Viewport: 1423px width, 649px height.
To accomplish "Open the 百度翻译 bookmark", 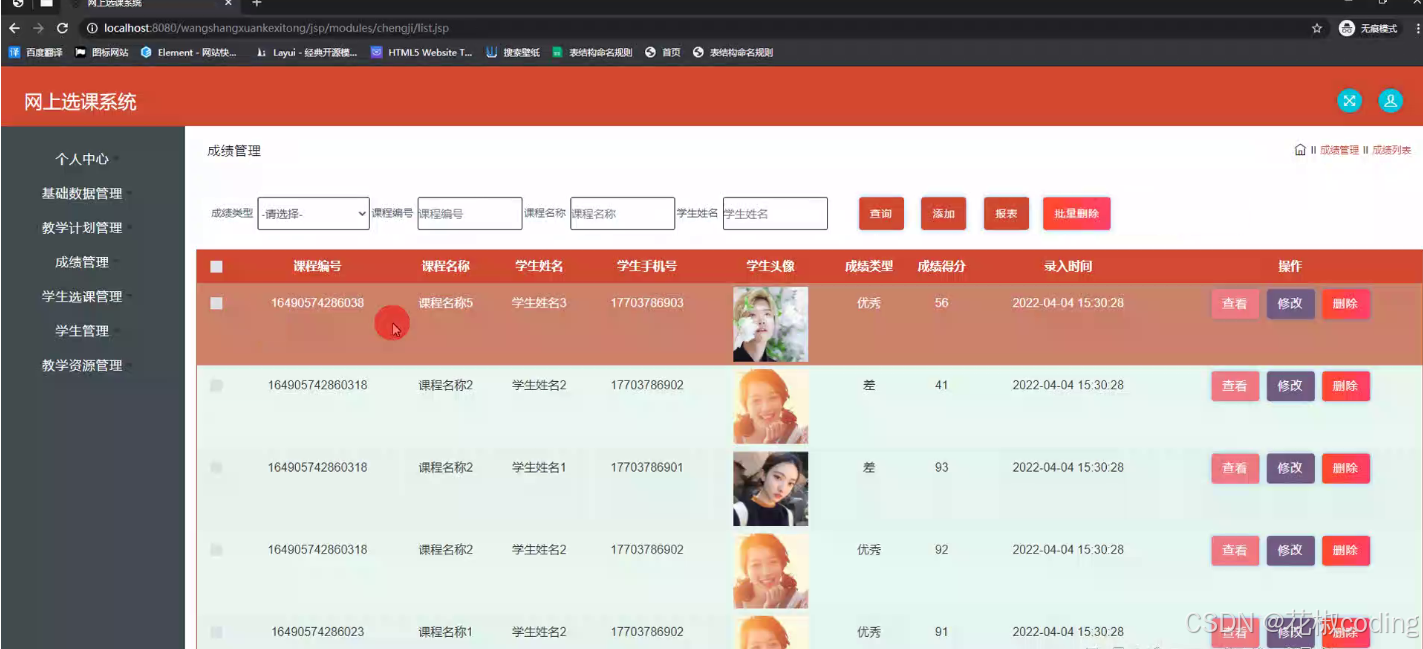I will [37, 52].
